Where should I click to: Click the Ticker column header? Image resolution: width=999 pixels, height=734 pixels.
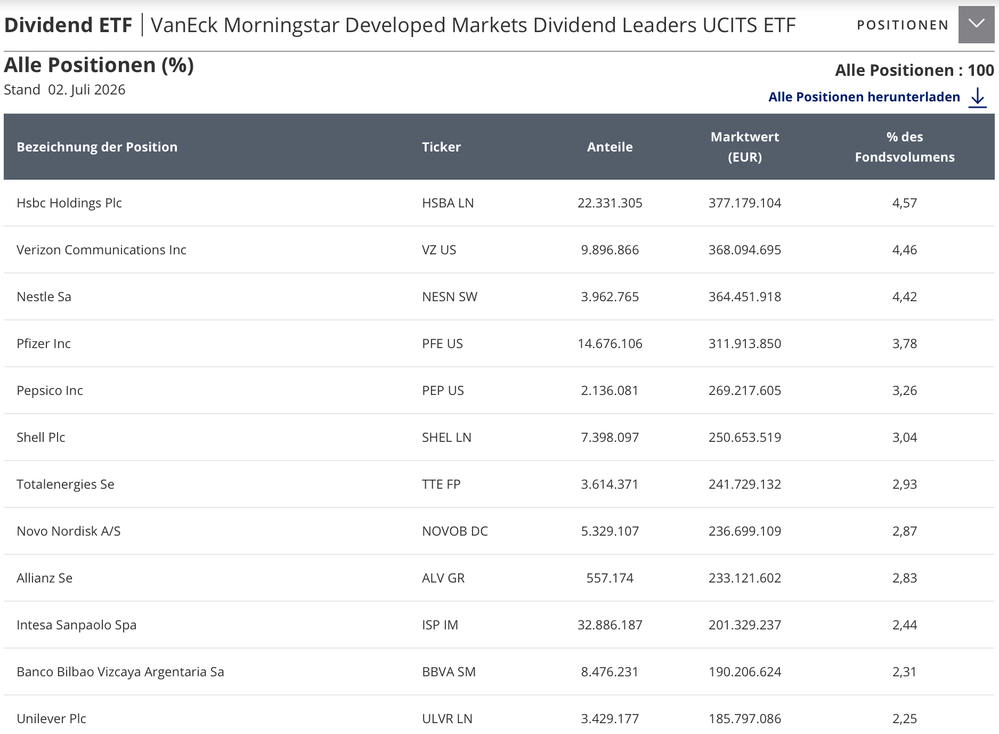[x=441, y=147]
